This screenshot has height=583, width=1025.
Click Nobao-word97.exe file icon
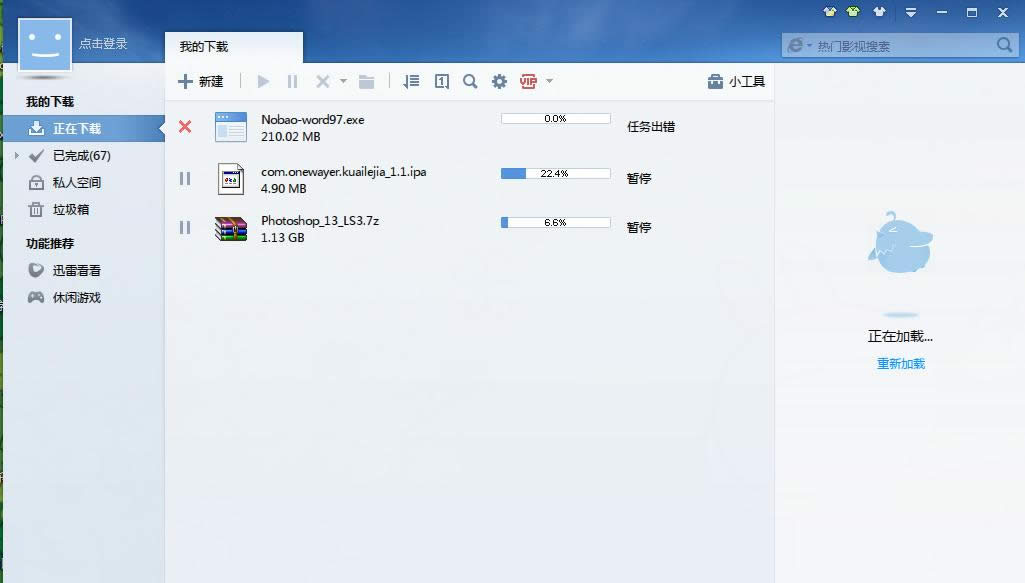tap(231, 127)
